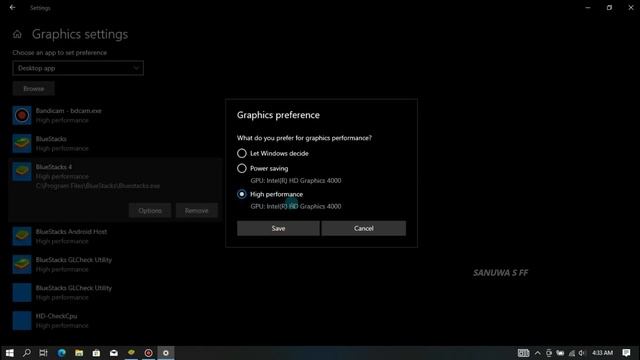Click the Graphics settings page heading

tap(80, 34)
